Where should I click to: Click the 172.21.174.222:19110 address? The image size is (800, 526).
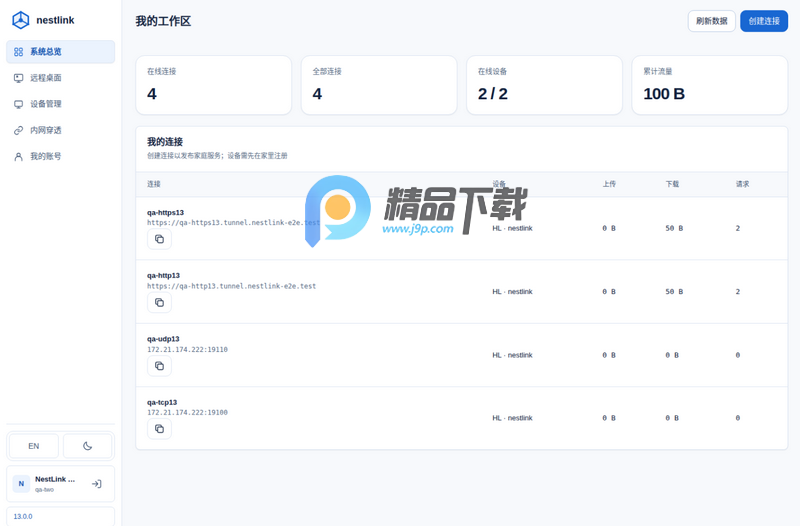[187, 349]
